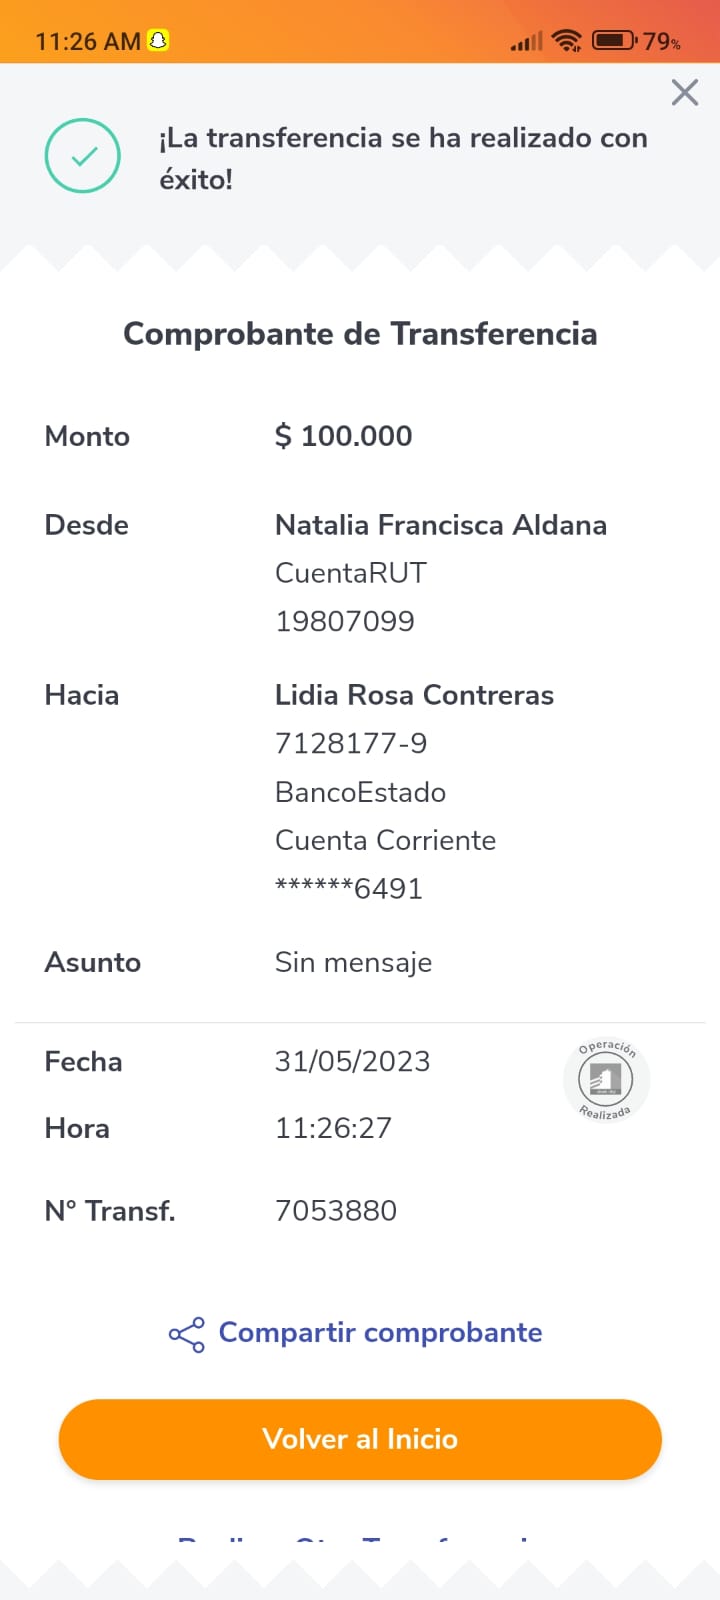Tap the Operación Realizada stamp icon
This screenshot has width=720, height=1600.
click(x=606, y=1080)
